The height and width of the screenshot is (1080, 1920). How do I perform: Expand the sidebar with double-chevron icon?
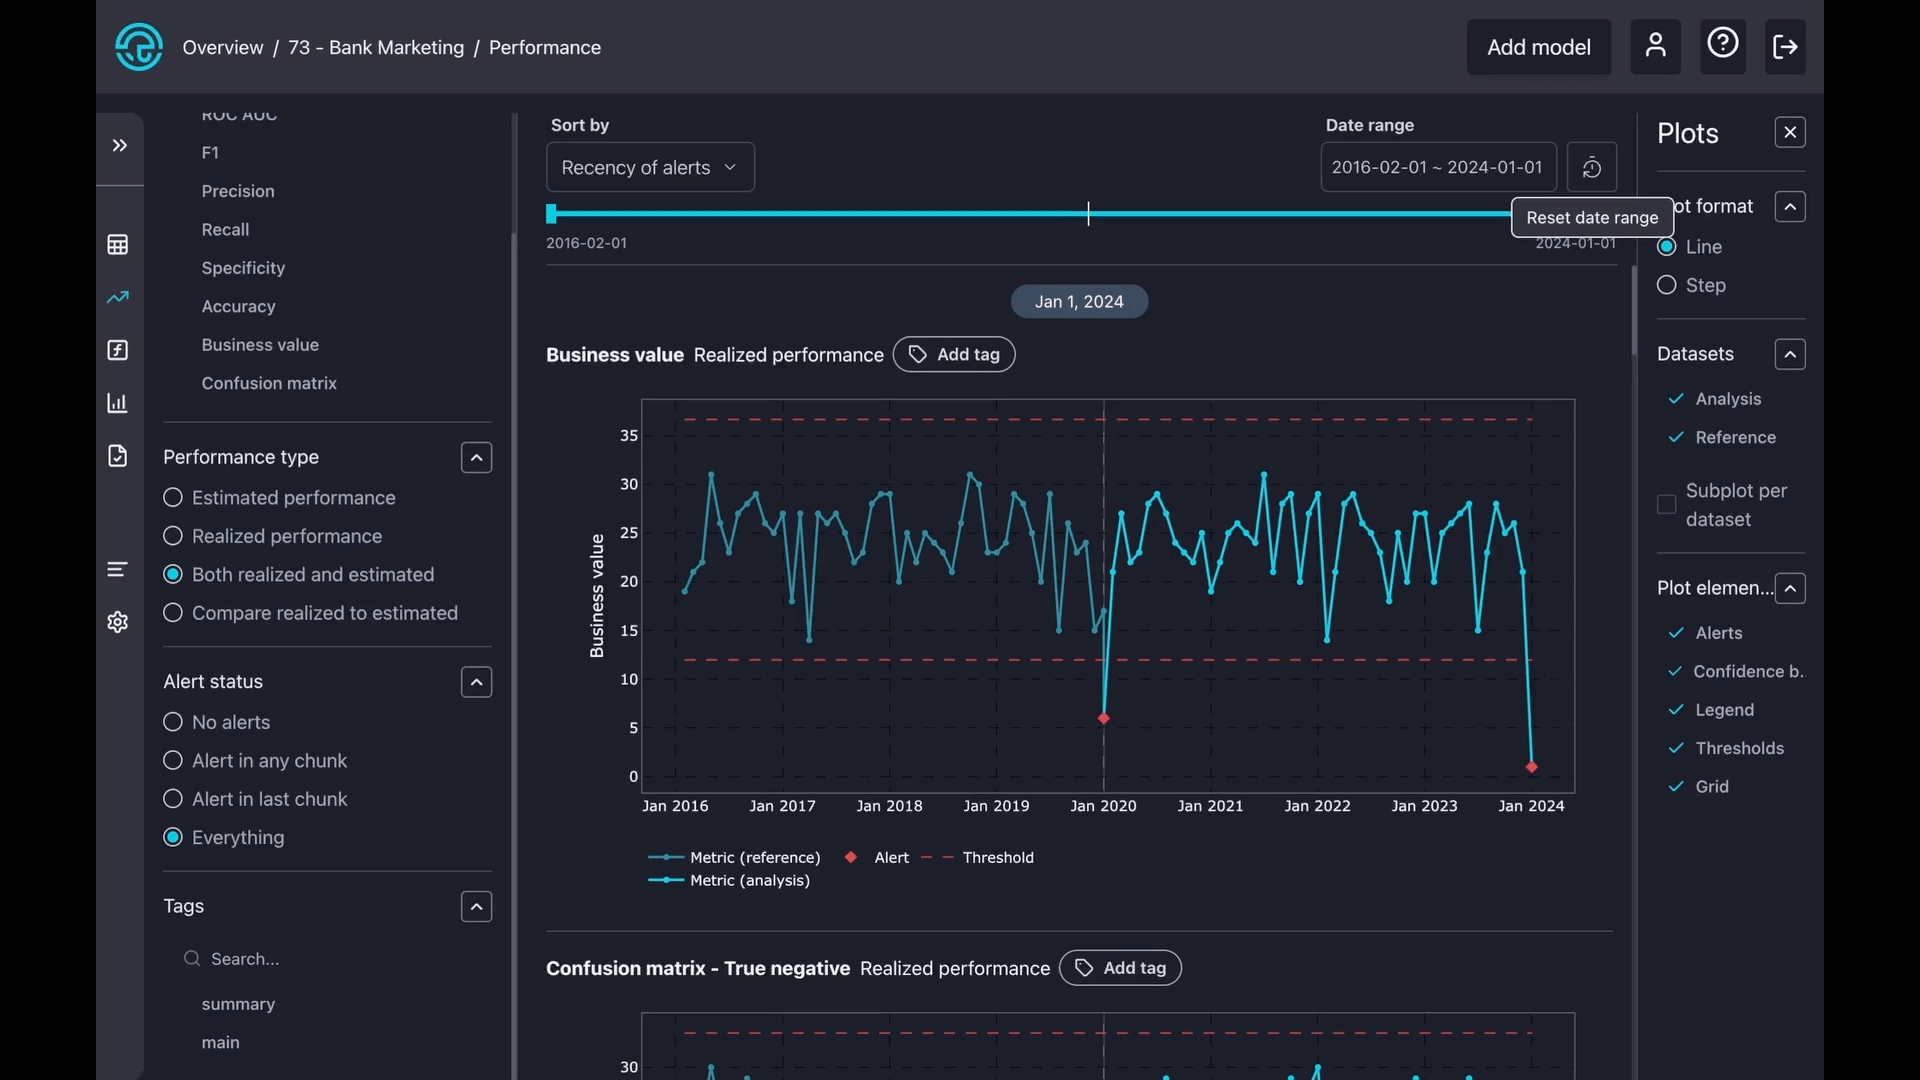[x=120, y=146]
